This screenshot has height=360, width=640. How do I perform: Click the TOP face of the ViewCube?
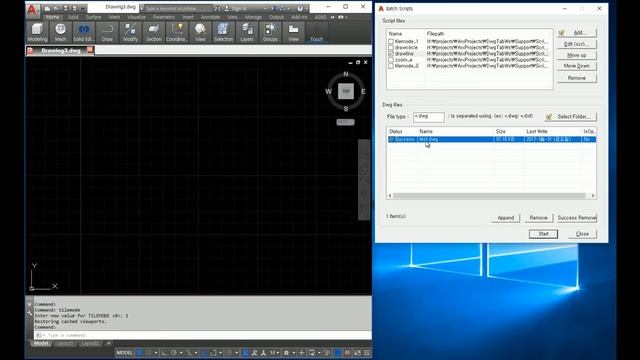(x=346, y=91)
